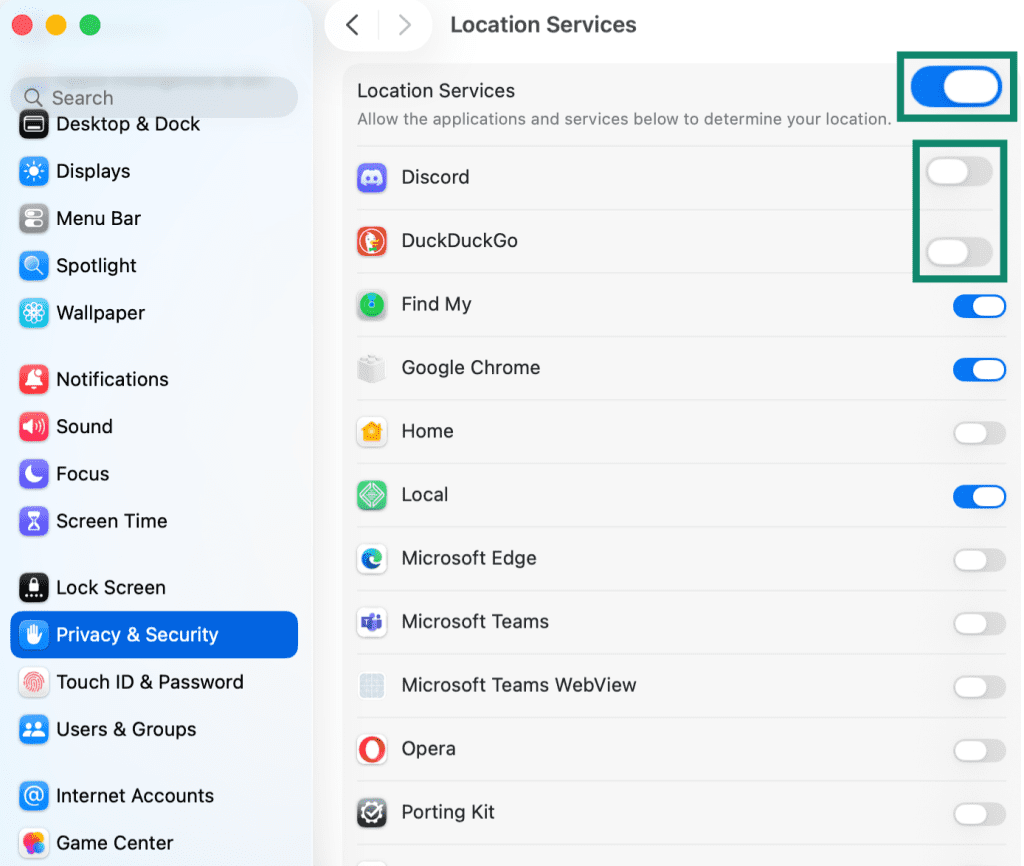The height and width of the screenshot is (866, 1024).
Task: Disable location access for Google Chrome
Action: (x=979, y=370)
